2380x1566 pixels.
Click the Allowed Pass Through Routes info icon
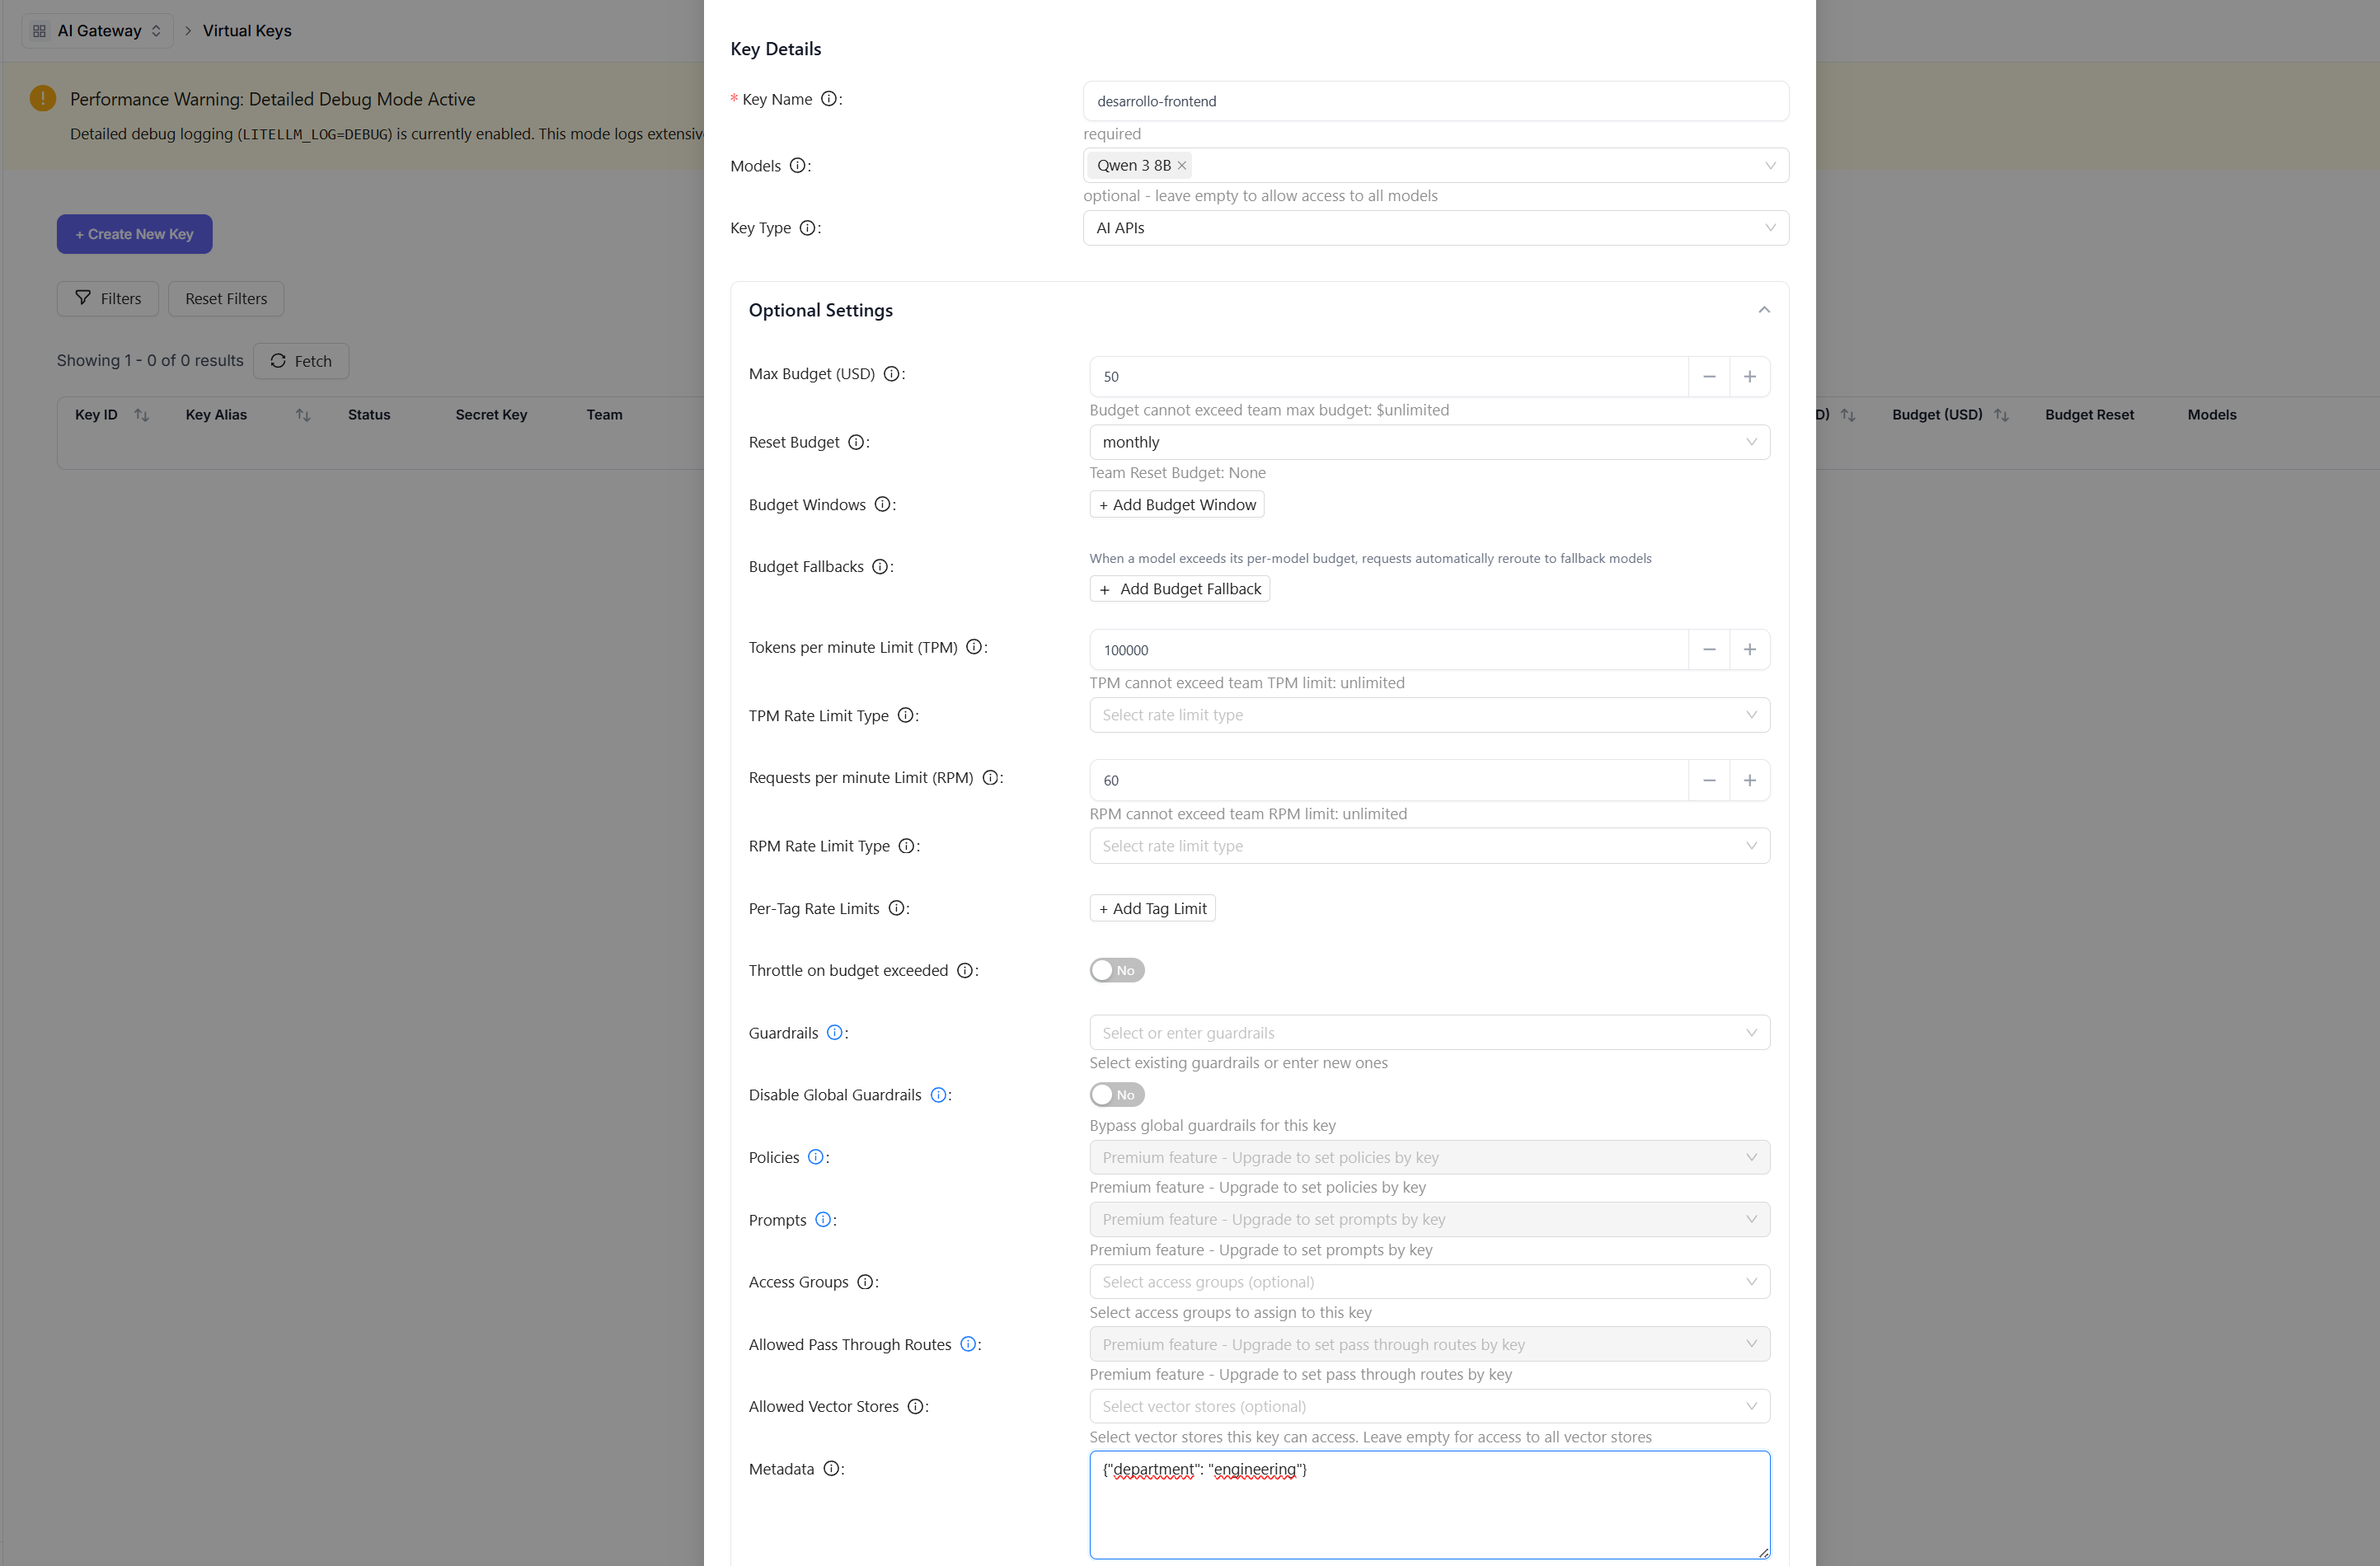tap(968, 1344)
